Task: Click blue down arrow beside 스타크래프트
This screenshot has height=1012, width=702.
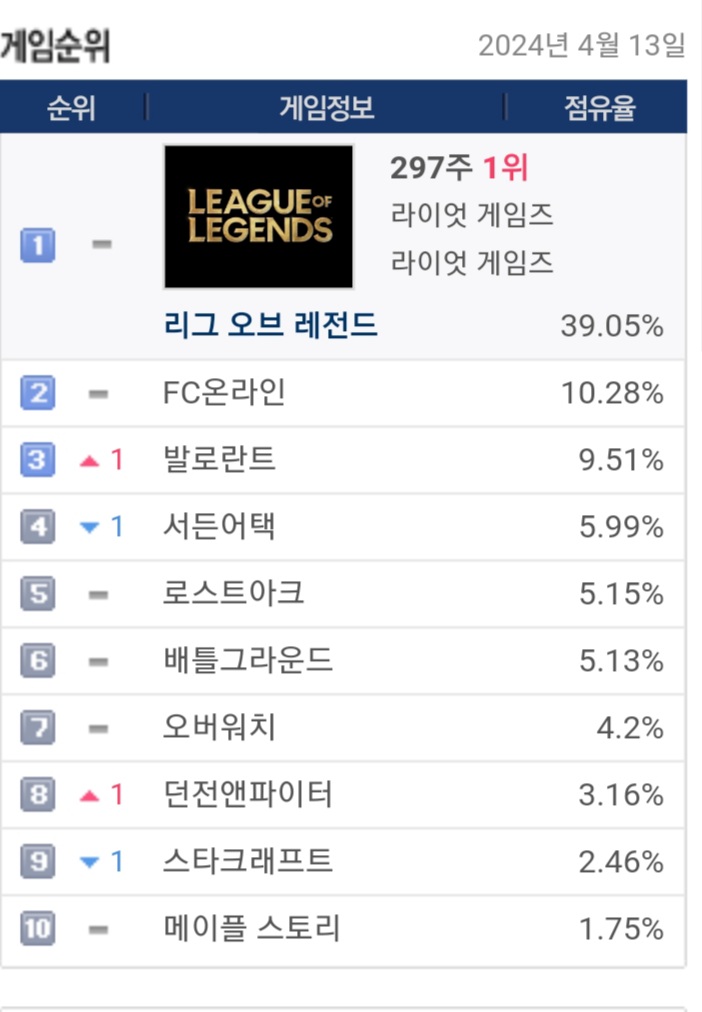Action: pyautogui.click(x=91, y=863)
